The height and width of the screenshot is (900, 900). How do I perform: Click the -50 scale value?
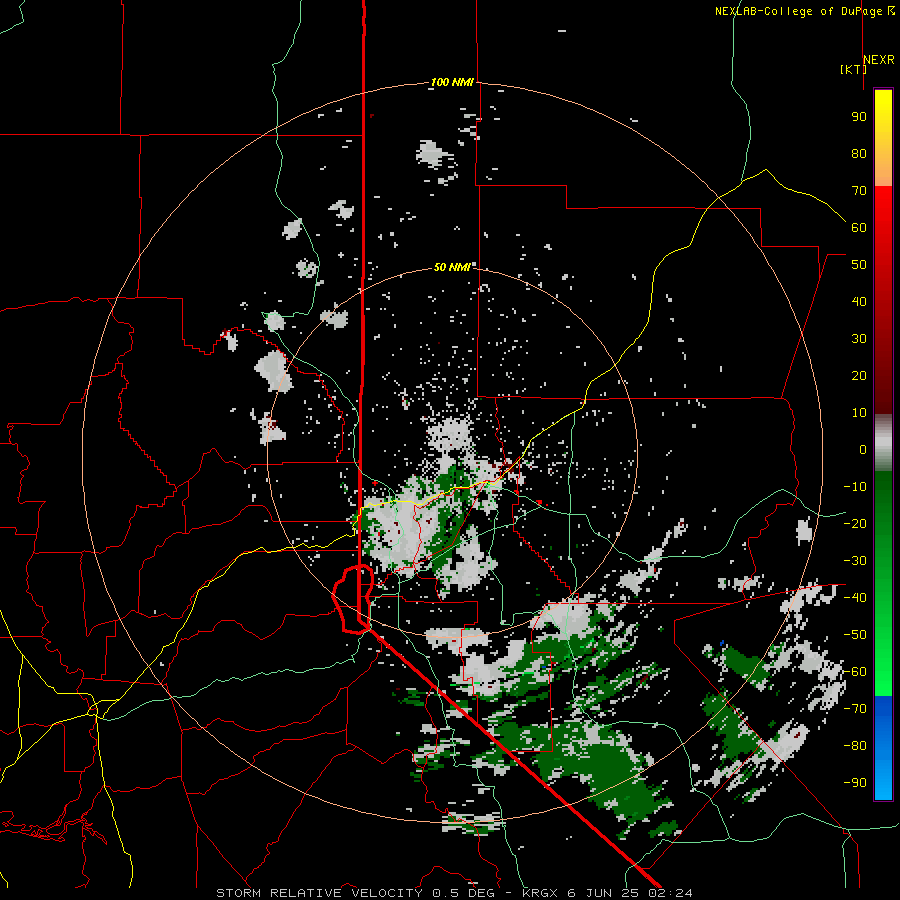point(855,635)
